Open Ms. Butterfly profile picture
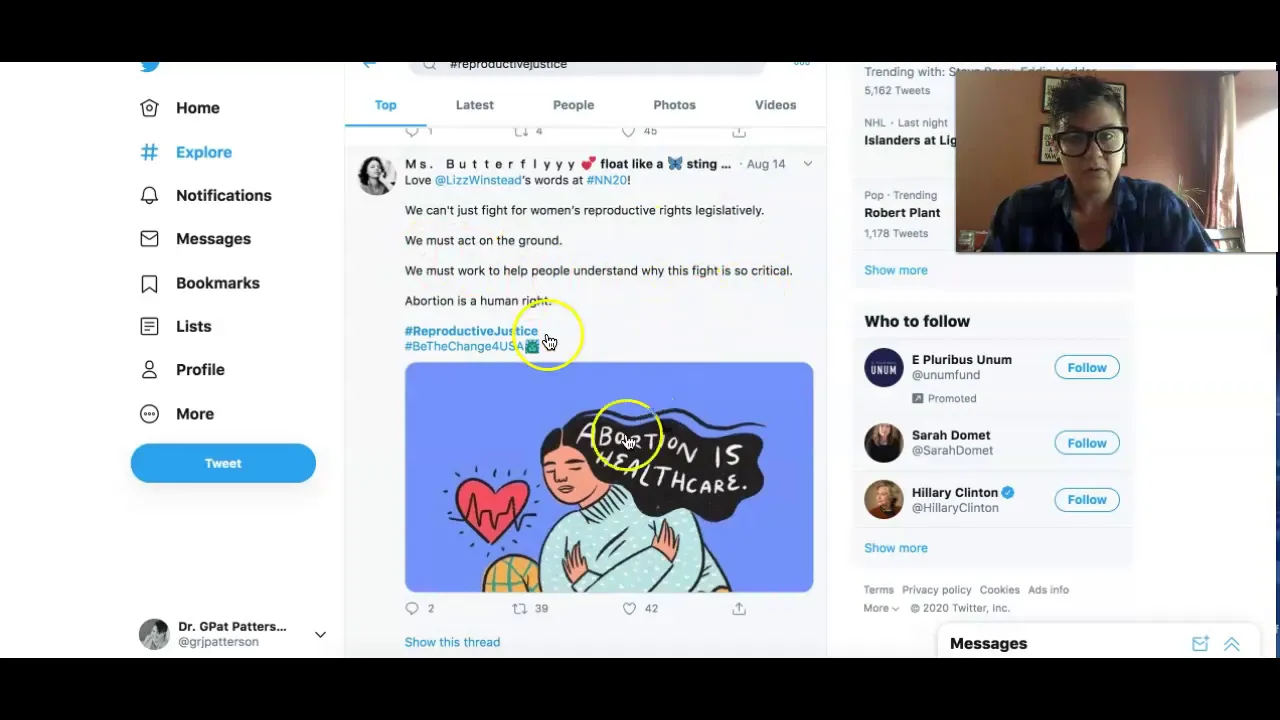 [x=377, y=175]
